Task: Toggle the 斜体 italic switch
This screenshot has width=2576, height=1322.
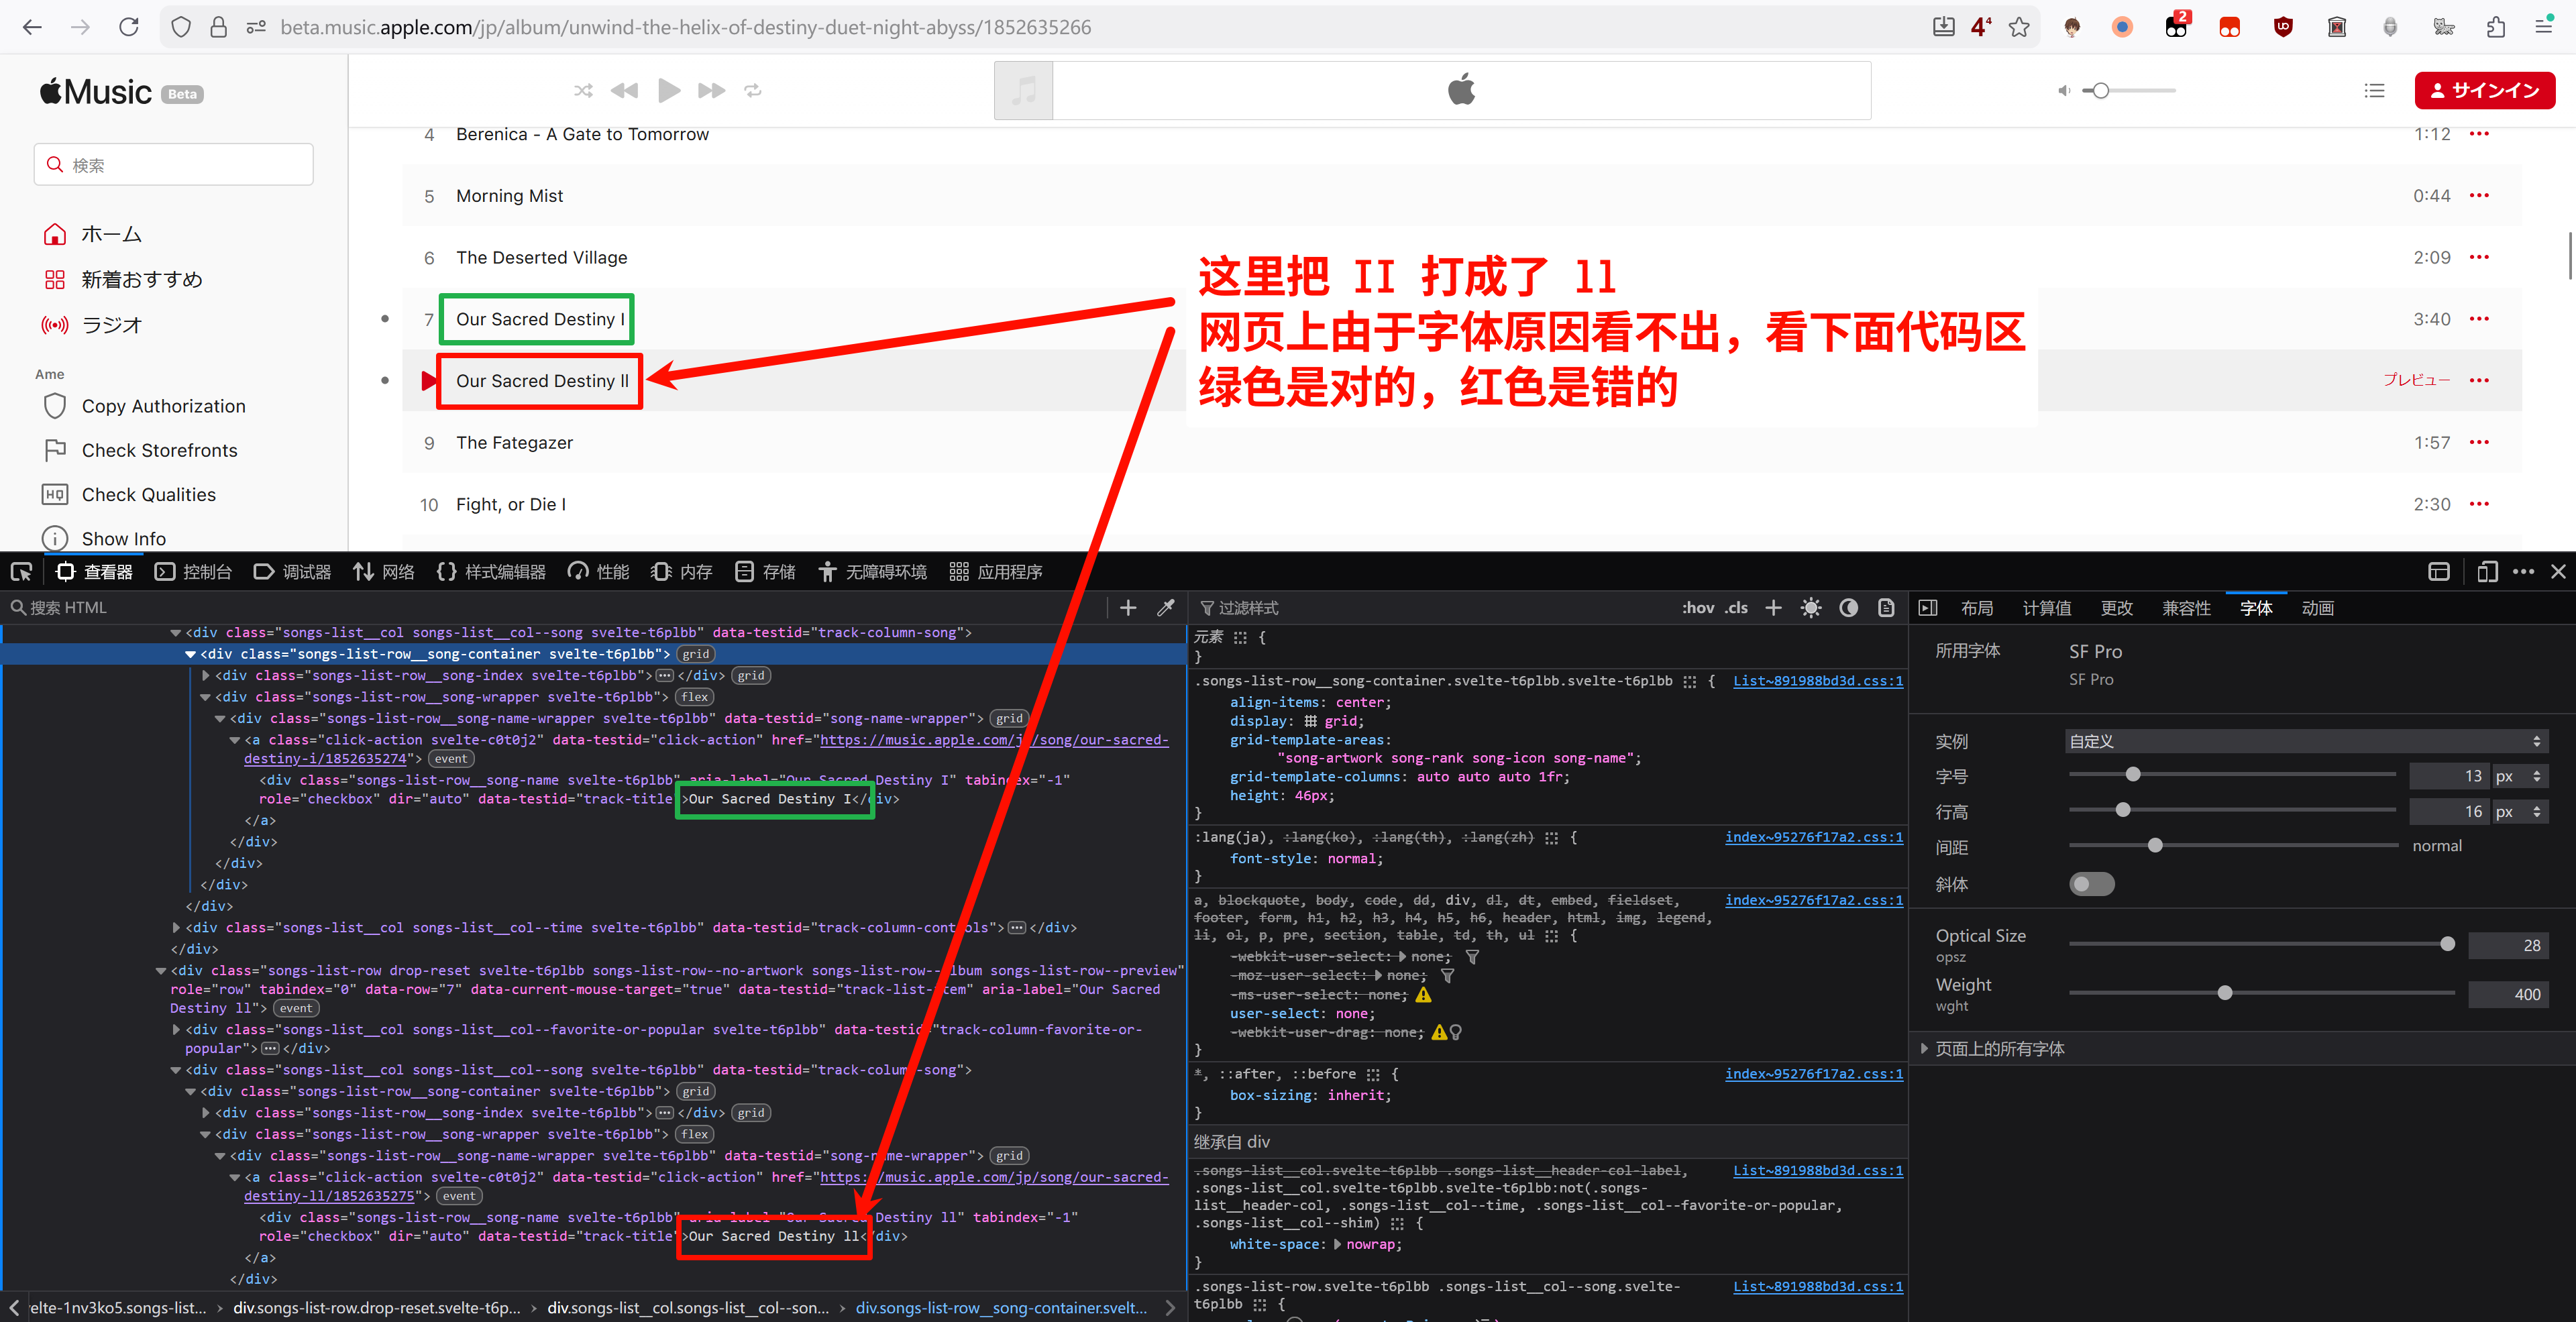Action: [x=2091, y=884]
